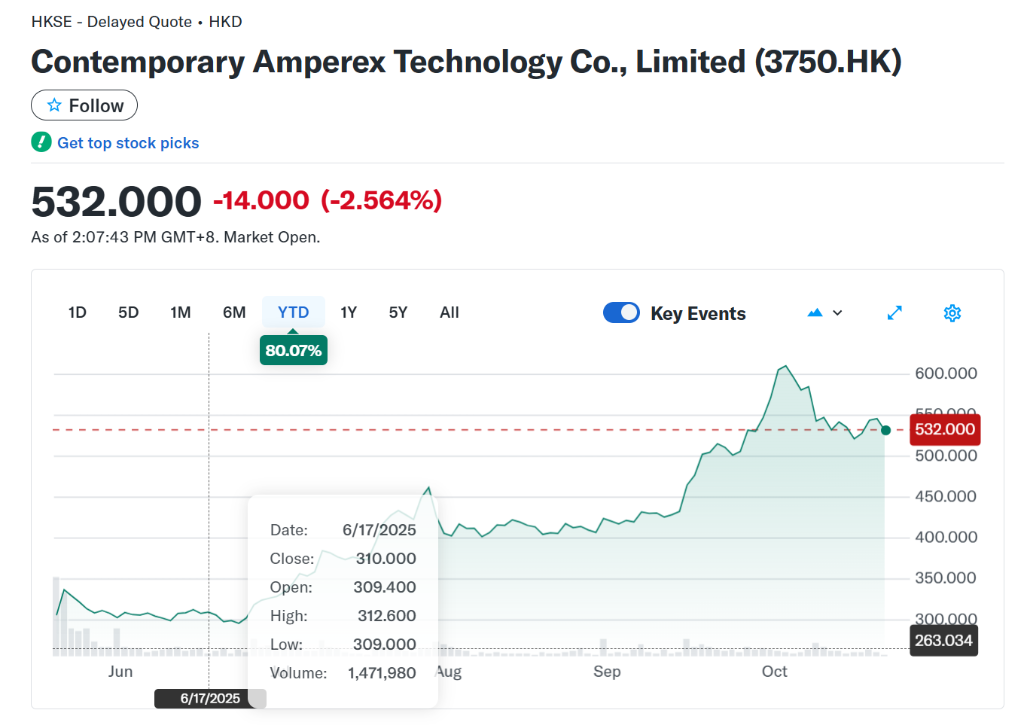Expand chart to full screen
The height and width of the screenshot is (725, 1024).
coord(895,313)
